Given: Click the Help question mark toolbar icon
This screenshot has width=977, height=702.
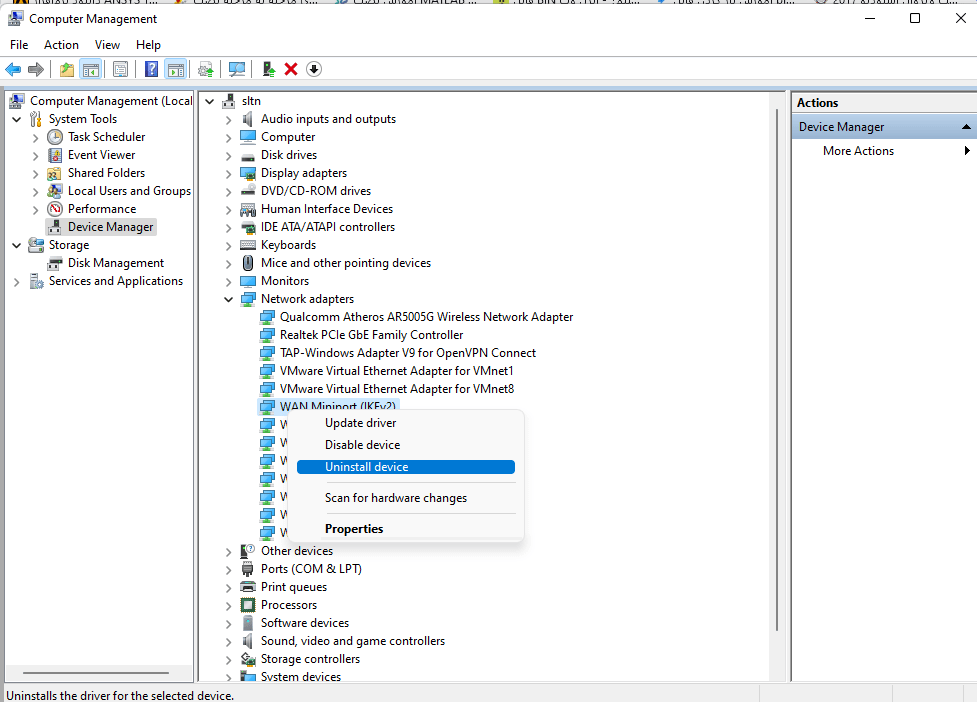Looking at the screenshot, I should [x=151, y=69].
